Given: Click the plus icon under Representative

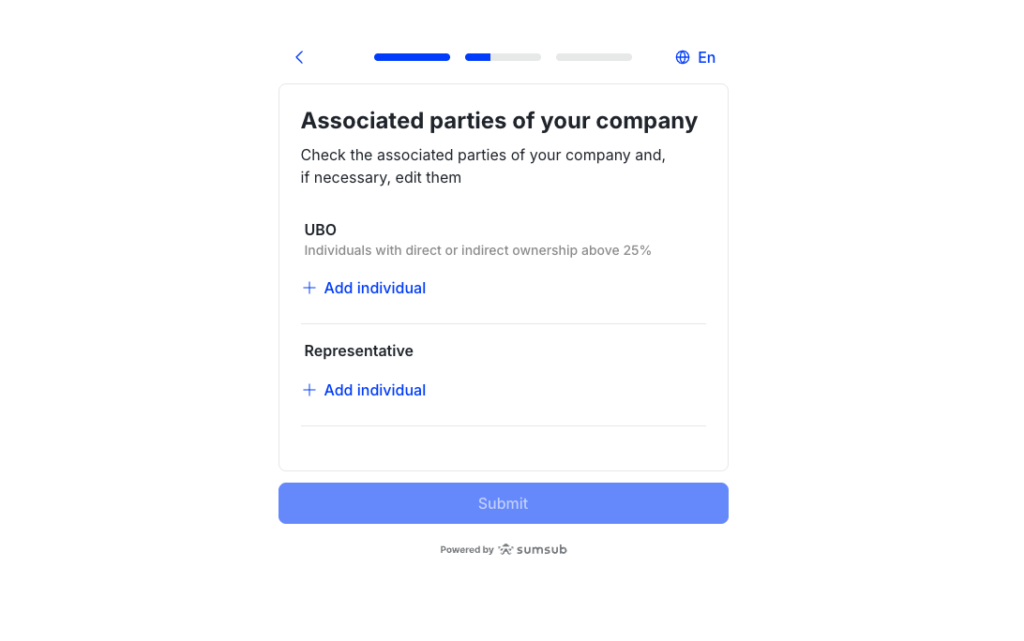Looking at the screenshot, I should [x=309, y=390].
